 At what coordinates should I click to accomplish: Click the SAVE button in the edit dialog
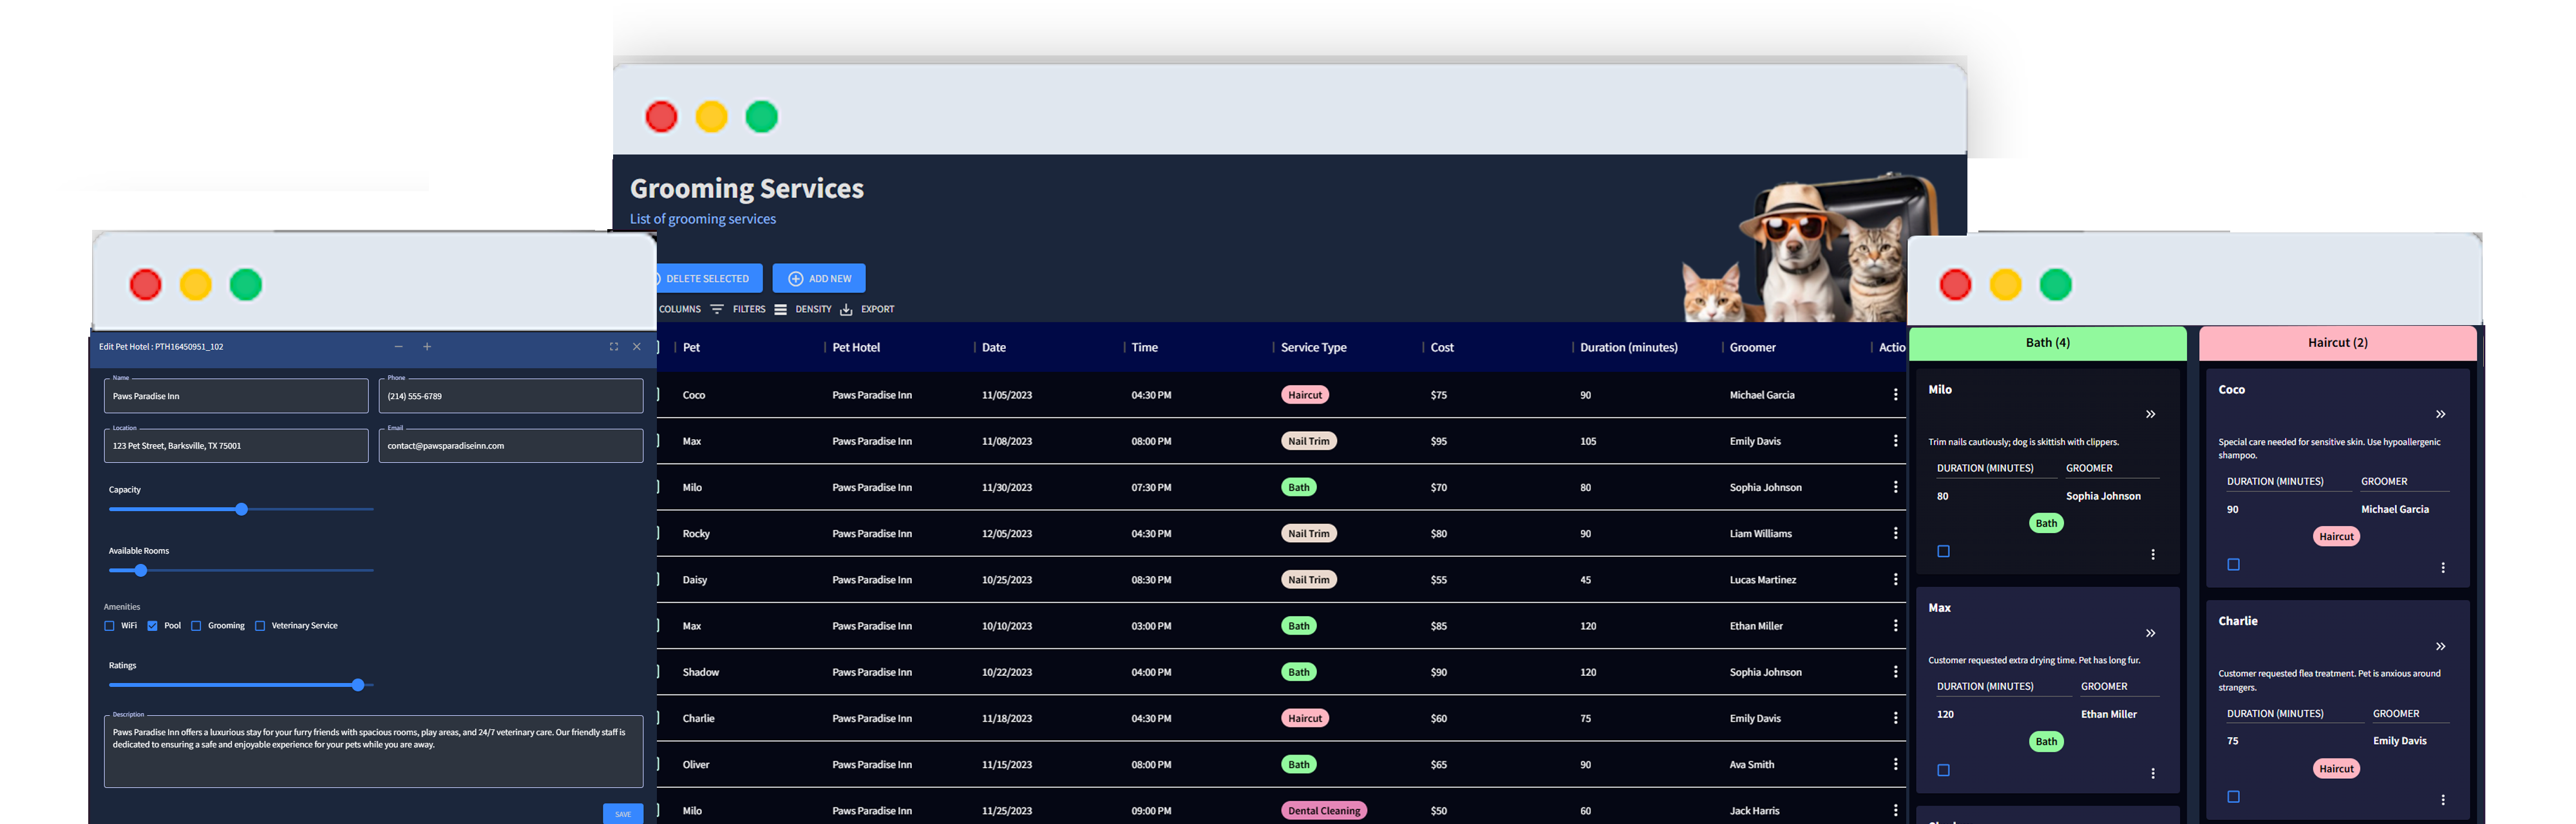click(622, 813)
